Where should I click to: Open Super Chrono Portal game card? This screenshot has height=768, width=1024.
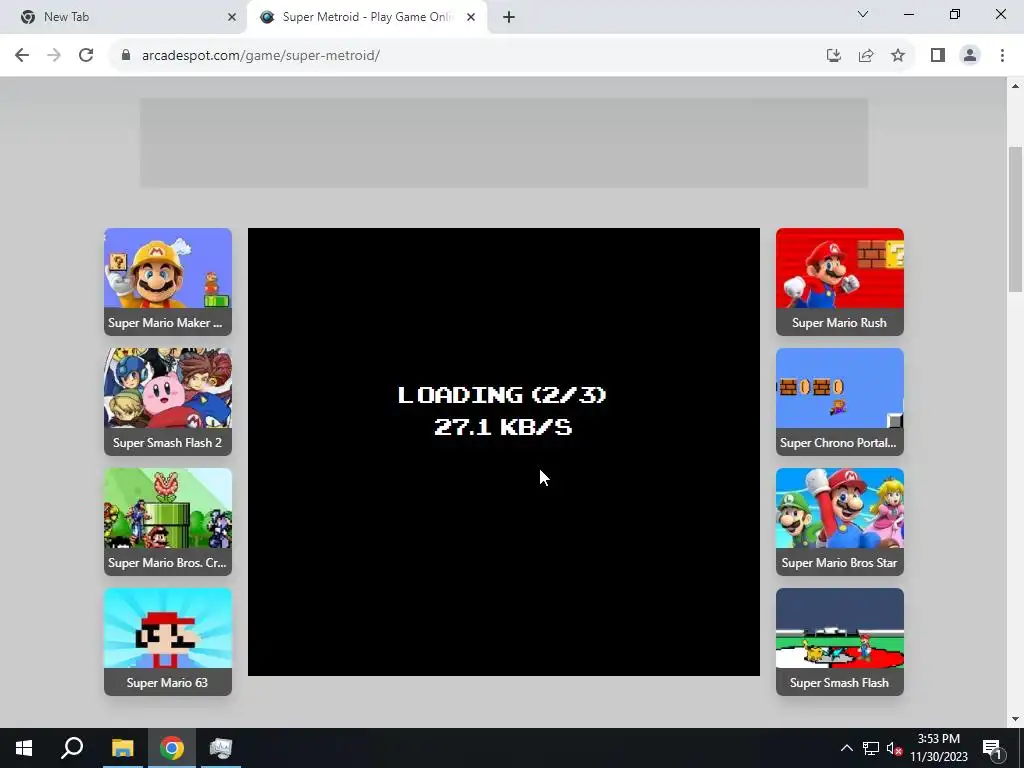point(840,402)
